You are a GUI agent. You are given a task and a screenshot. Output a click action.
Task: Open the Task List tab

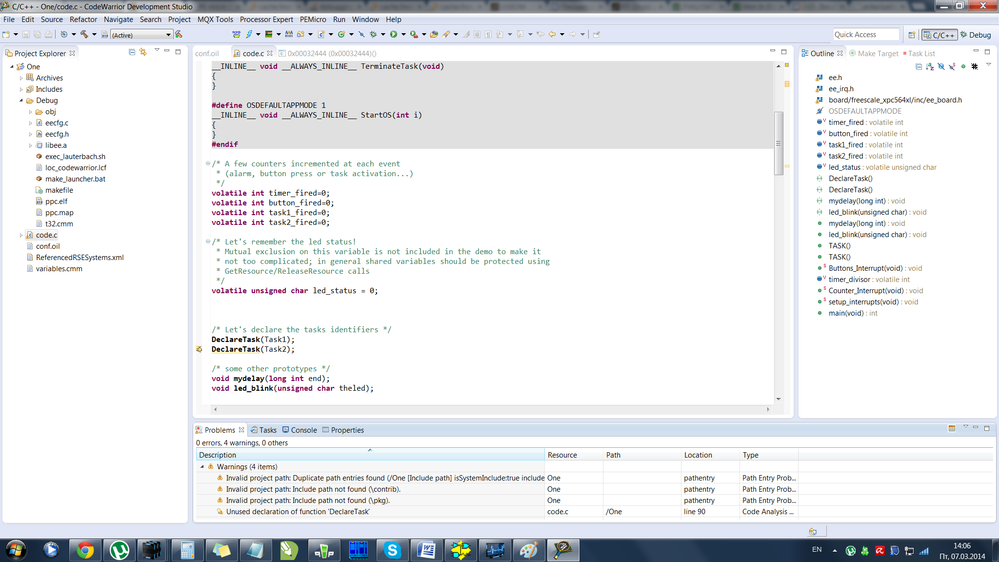(x=919, y=54)
